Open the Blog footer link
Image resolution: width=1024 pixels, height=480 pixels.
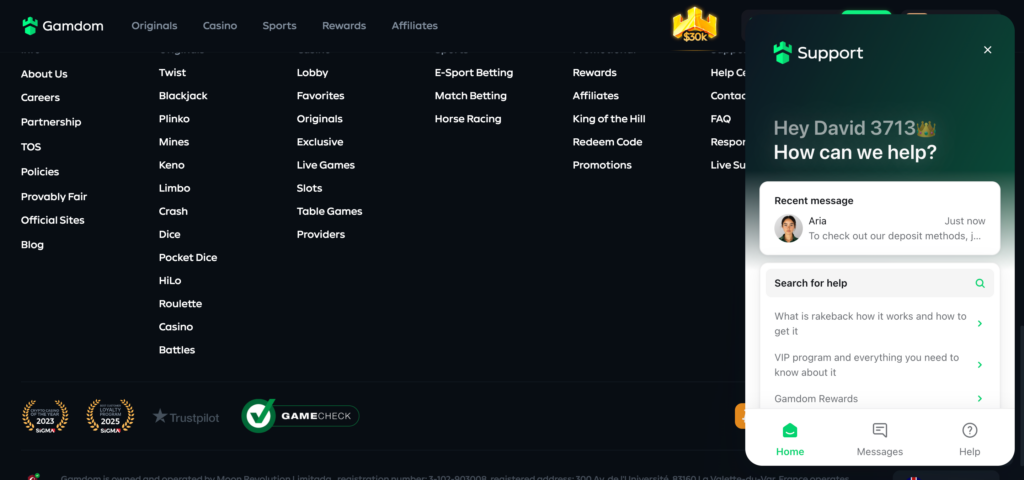point(32,245)
